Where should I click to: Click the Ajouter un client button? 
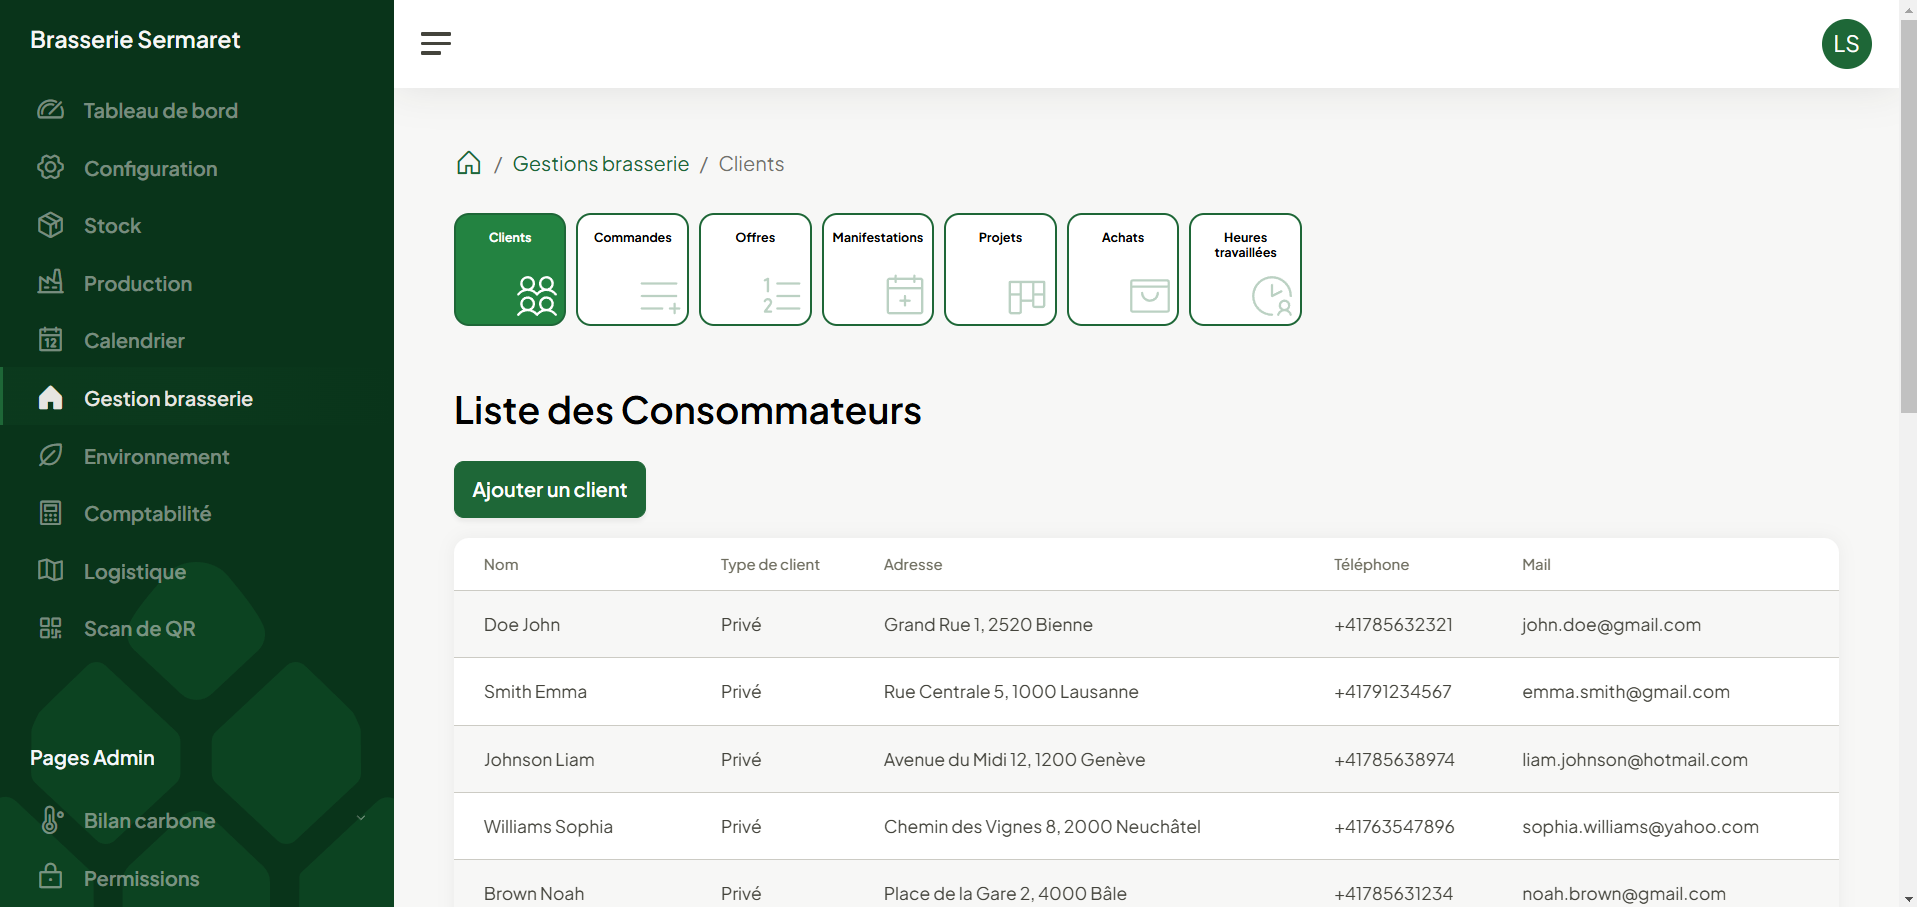click(549, 489)
